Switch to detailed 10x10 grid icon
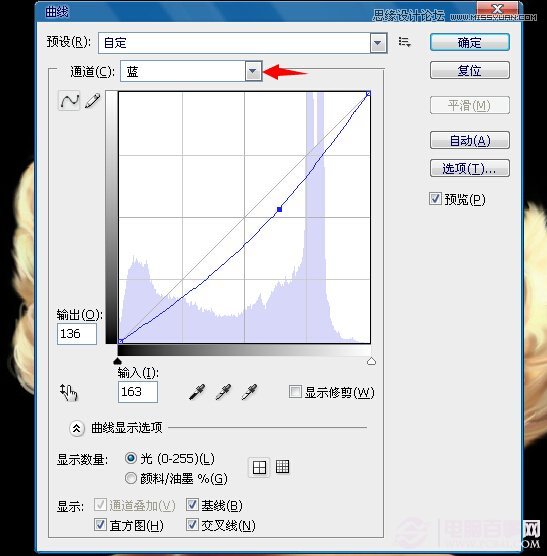Screen dimensions: 547x556 (x=282, y=467)
